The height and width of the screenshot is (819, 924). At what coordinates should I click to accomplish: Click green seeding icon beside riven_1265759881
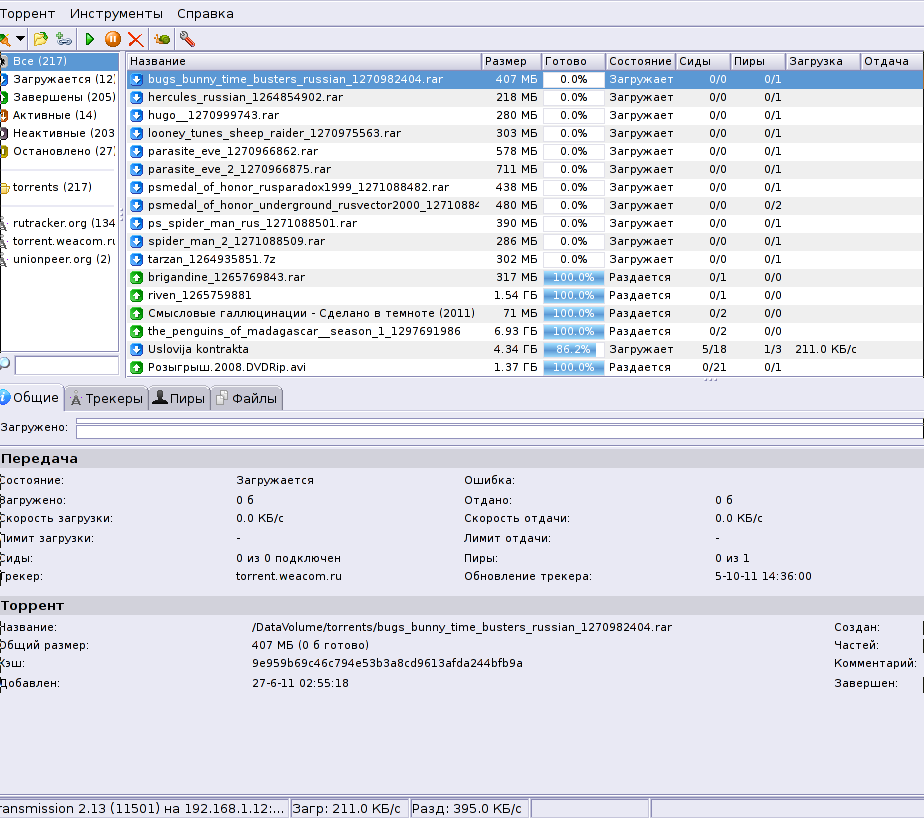(137, 295)
